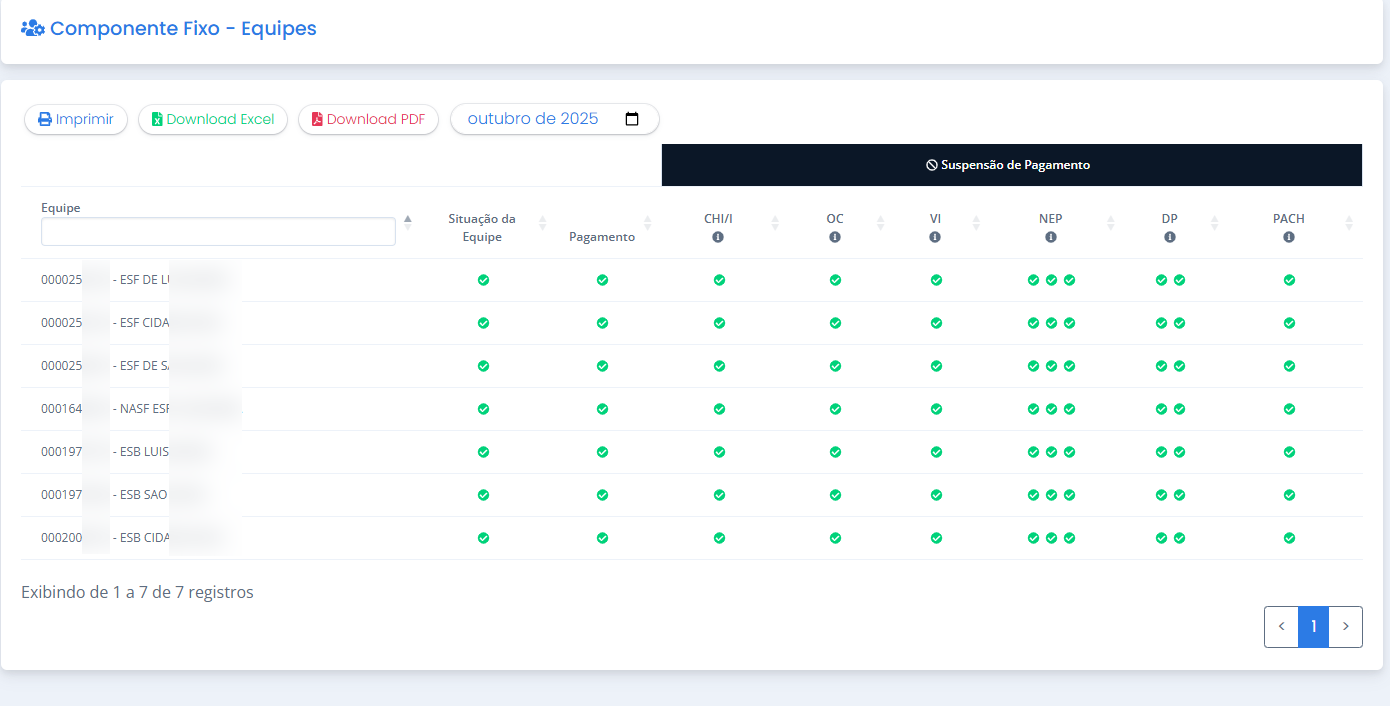This screenshot has height=706, width=1390.
Task: Click the PDF icon on Download PDF button
Action: pos(316,118)
